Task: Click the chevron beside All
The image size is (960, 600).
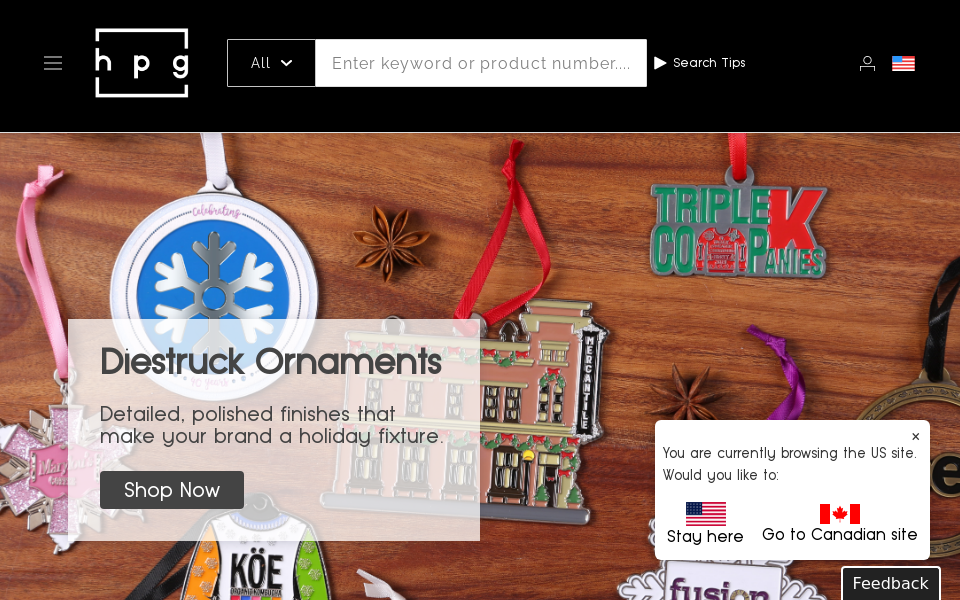Action: (x=287, y=63)
